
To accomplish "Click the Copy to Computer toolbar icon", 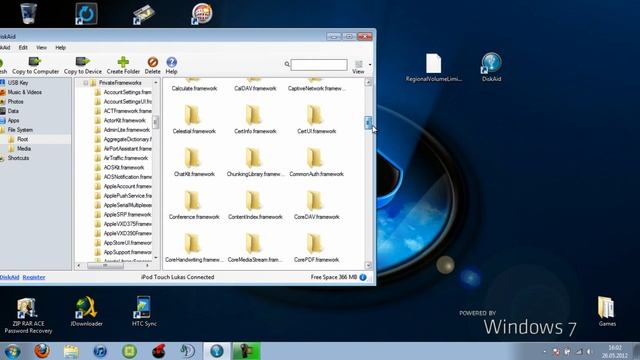I will click(x=35, y=62).
